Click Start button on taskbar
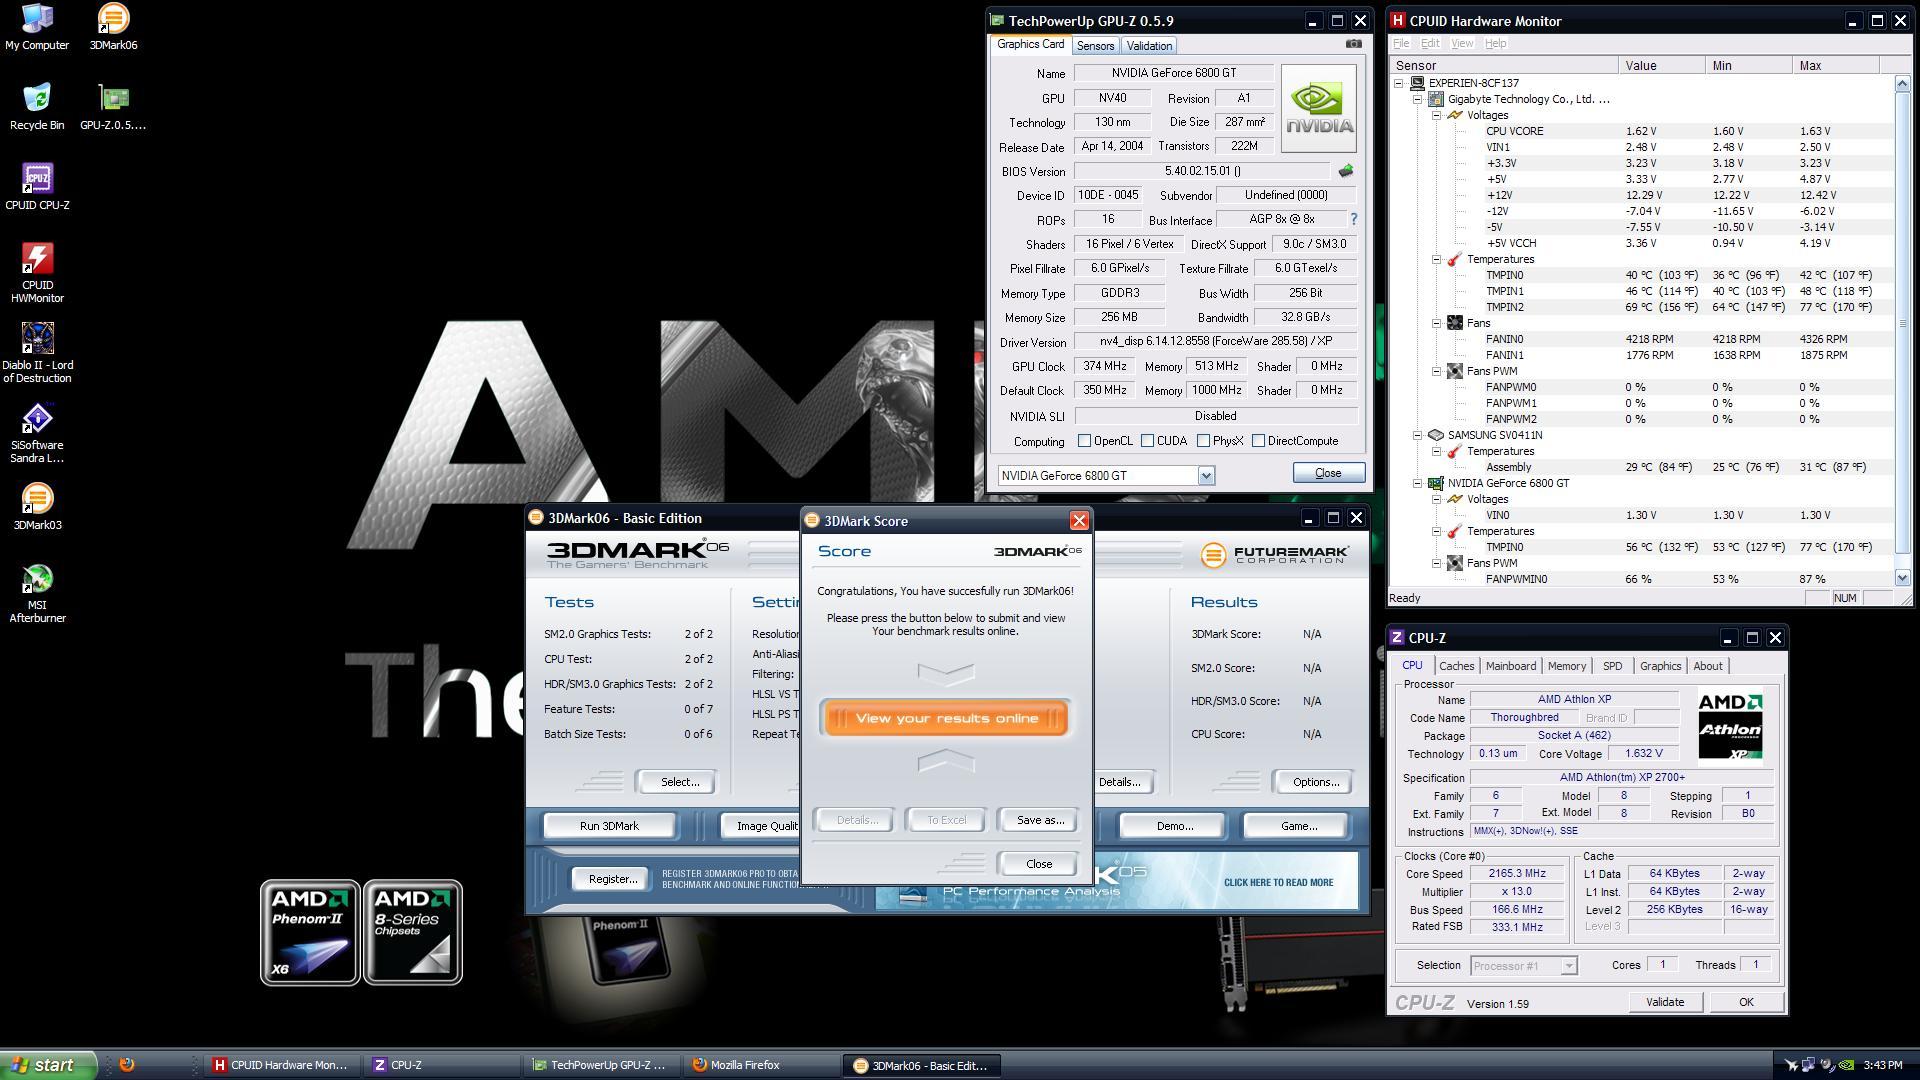The height and width of the screenshot is (1080, 1920). [x=48, y=1065]
